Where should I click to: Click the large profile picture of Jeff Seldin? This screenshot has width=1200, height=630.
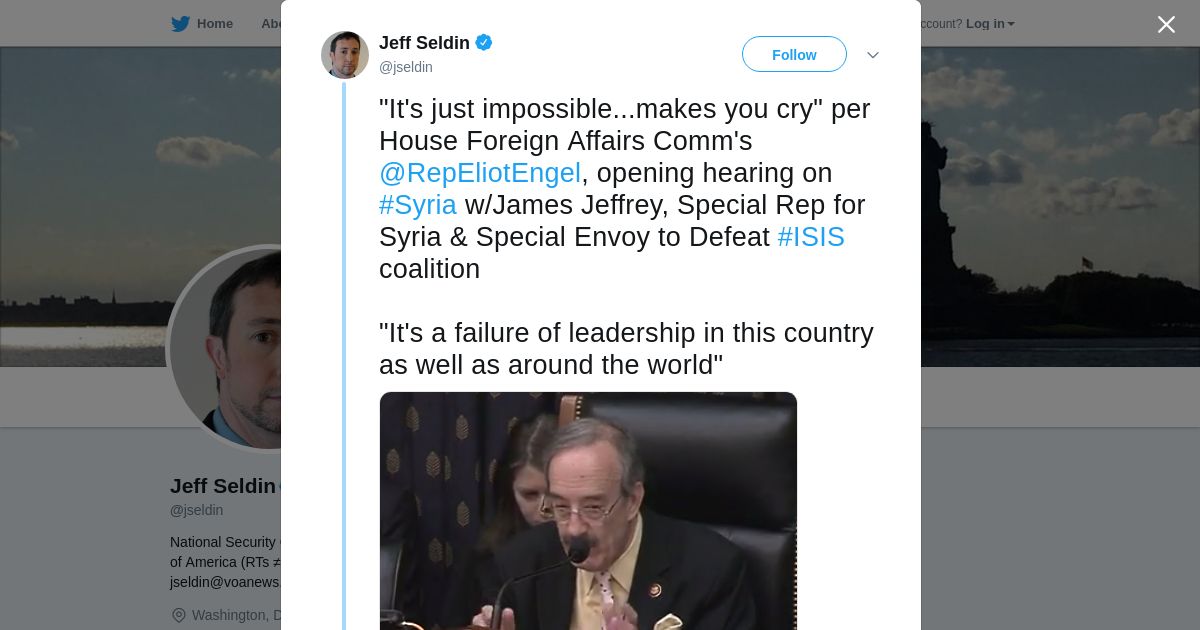tap(226, 348)
